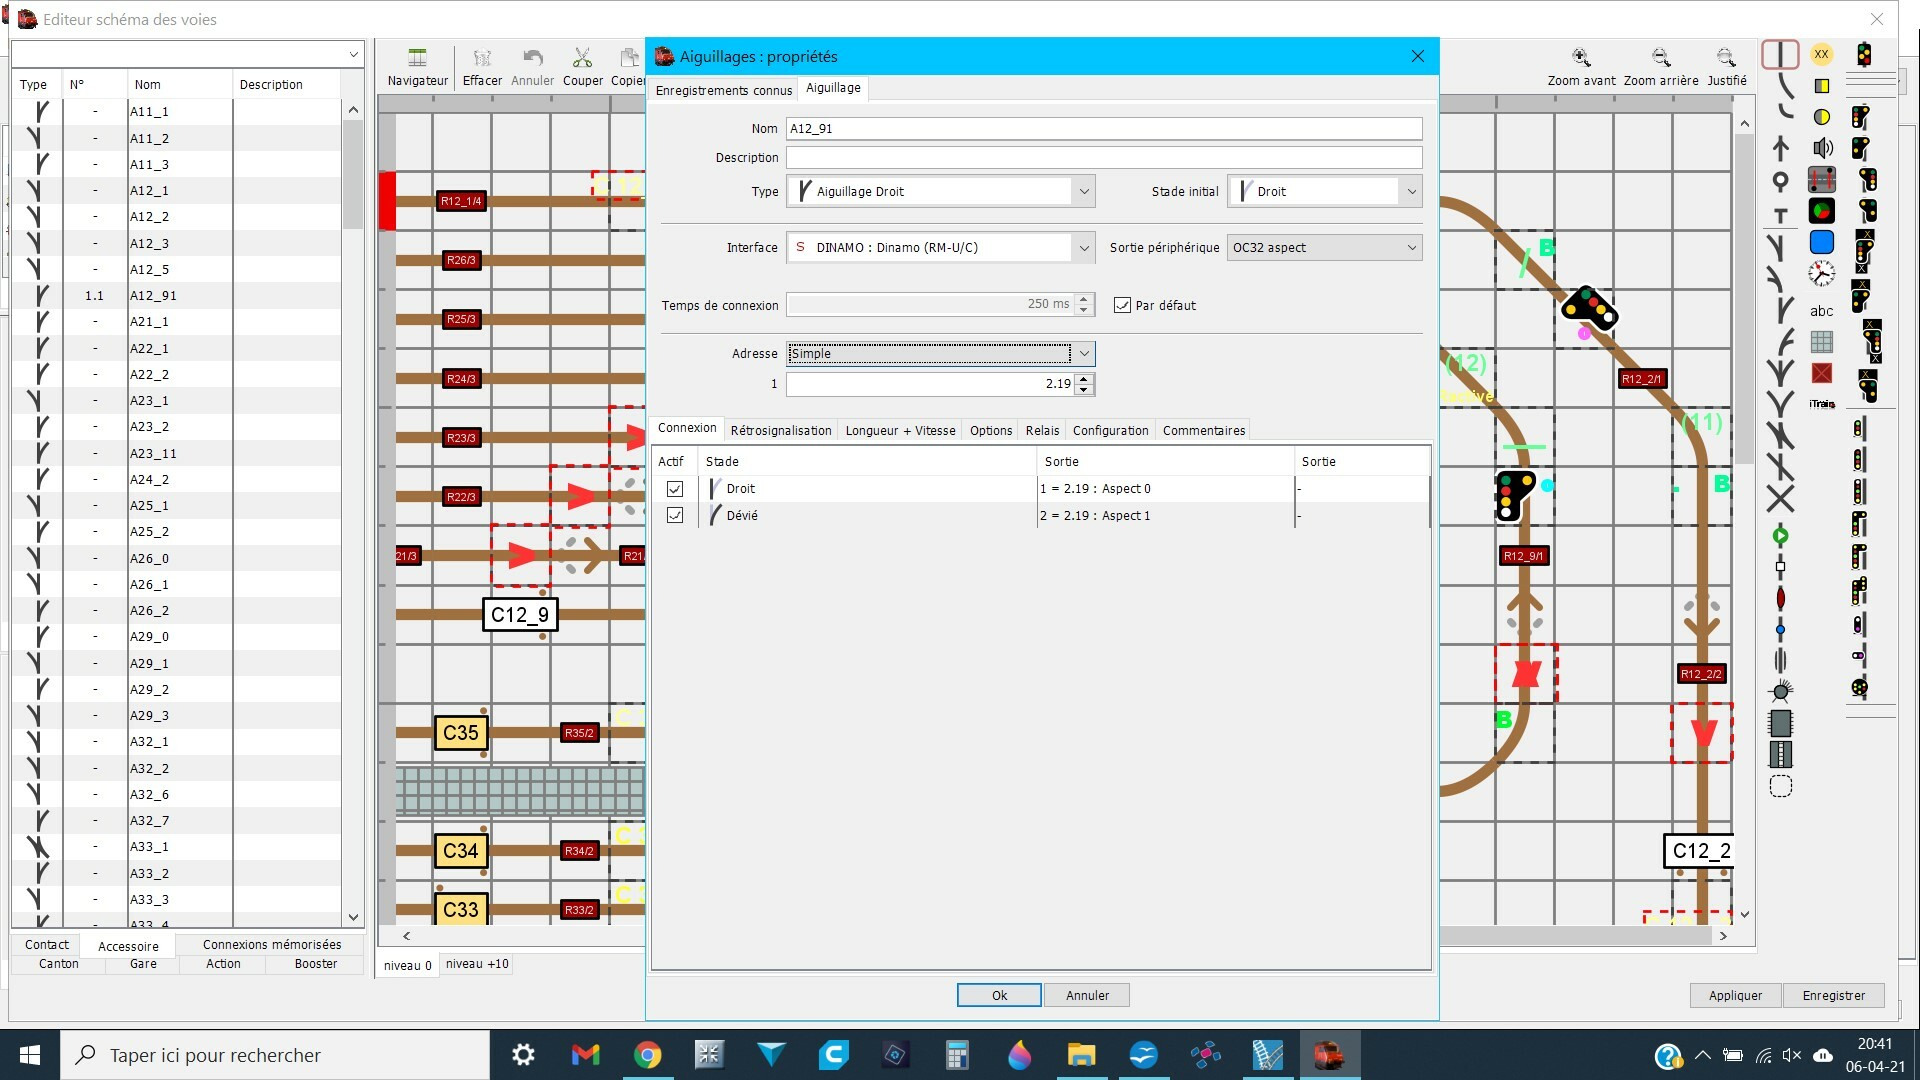Select the abc text label tool
1920x1080 pixels.
click(1822, 311)
